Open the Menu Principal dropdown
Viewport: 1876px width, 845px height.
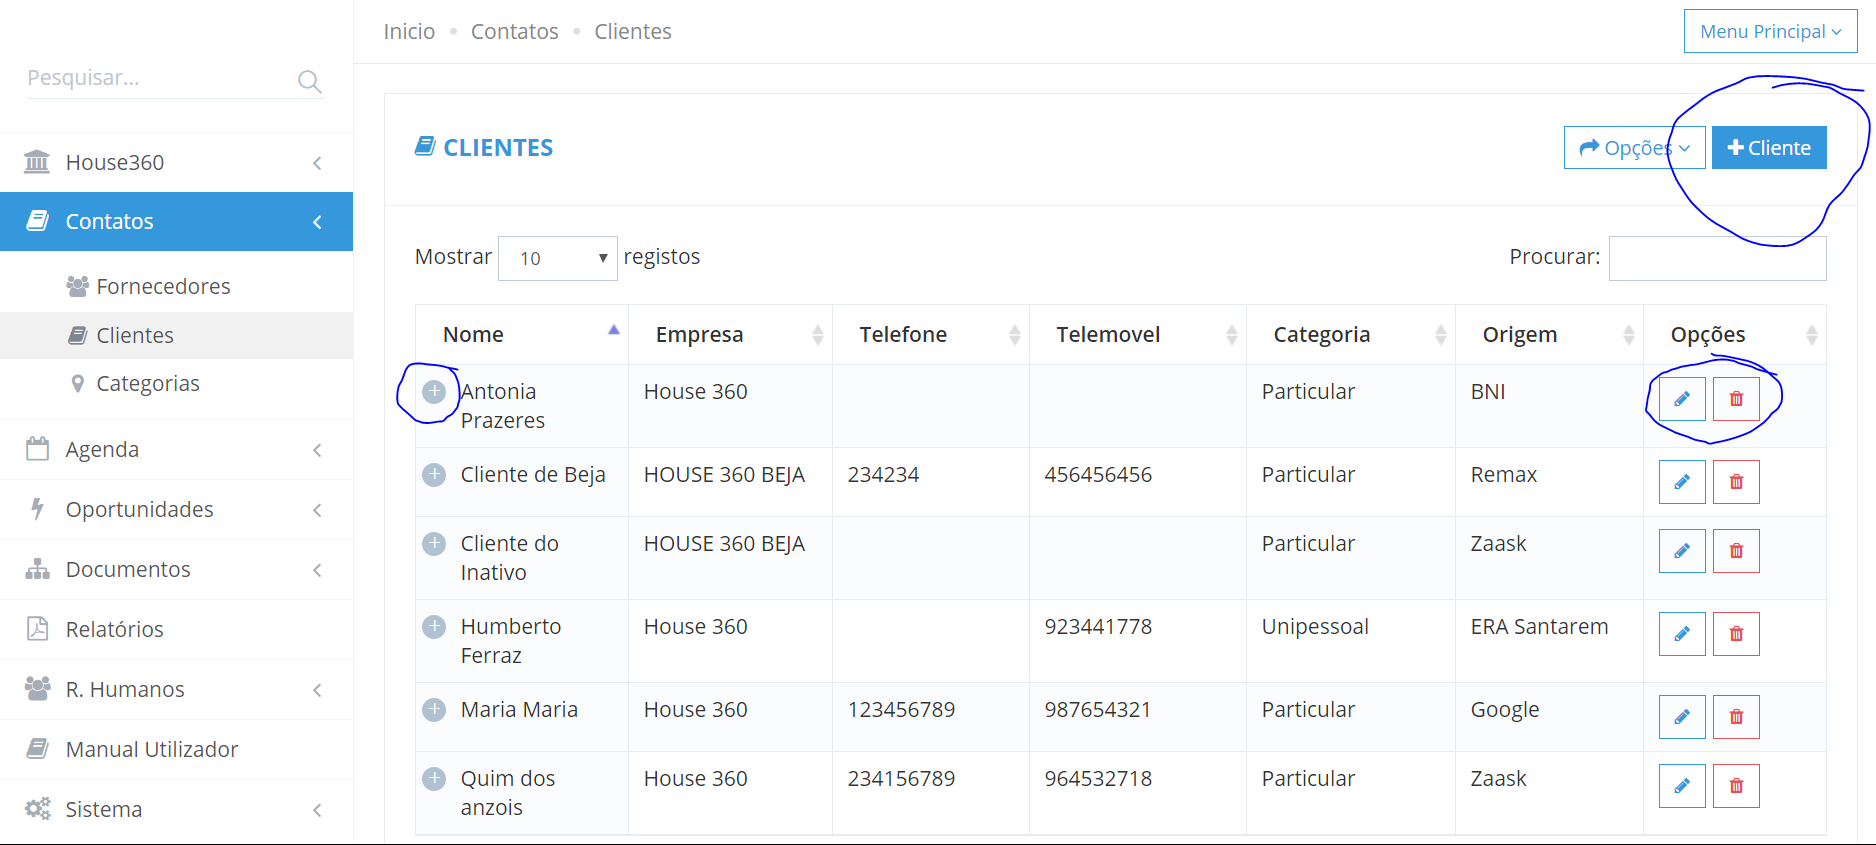click(x=1770, y=32)
